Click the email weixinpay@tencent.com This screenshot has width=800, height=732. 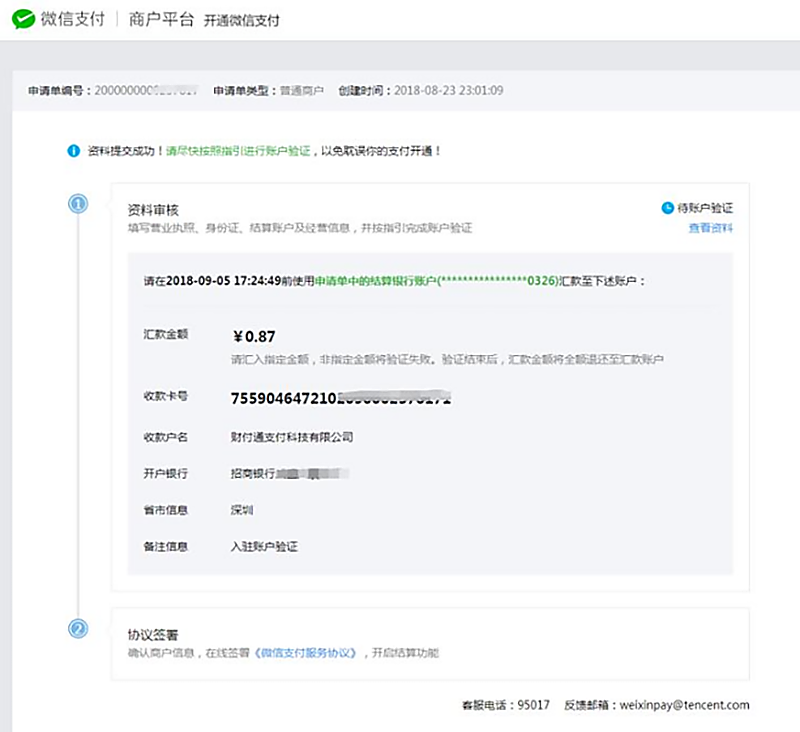tap(685, 705)
